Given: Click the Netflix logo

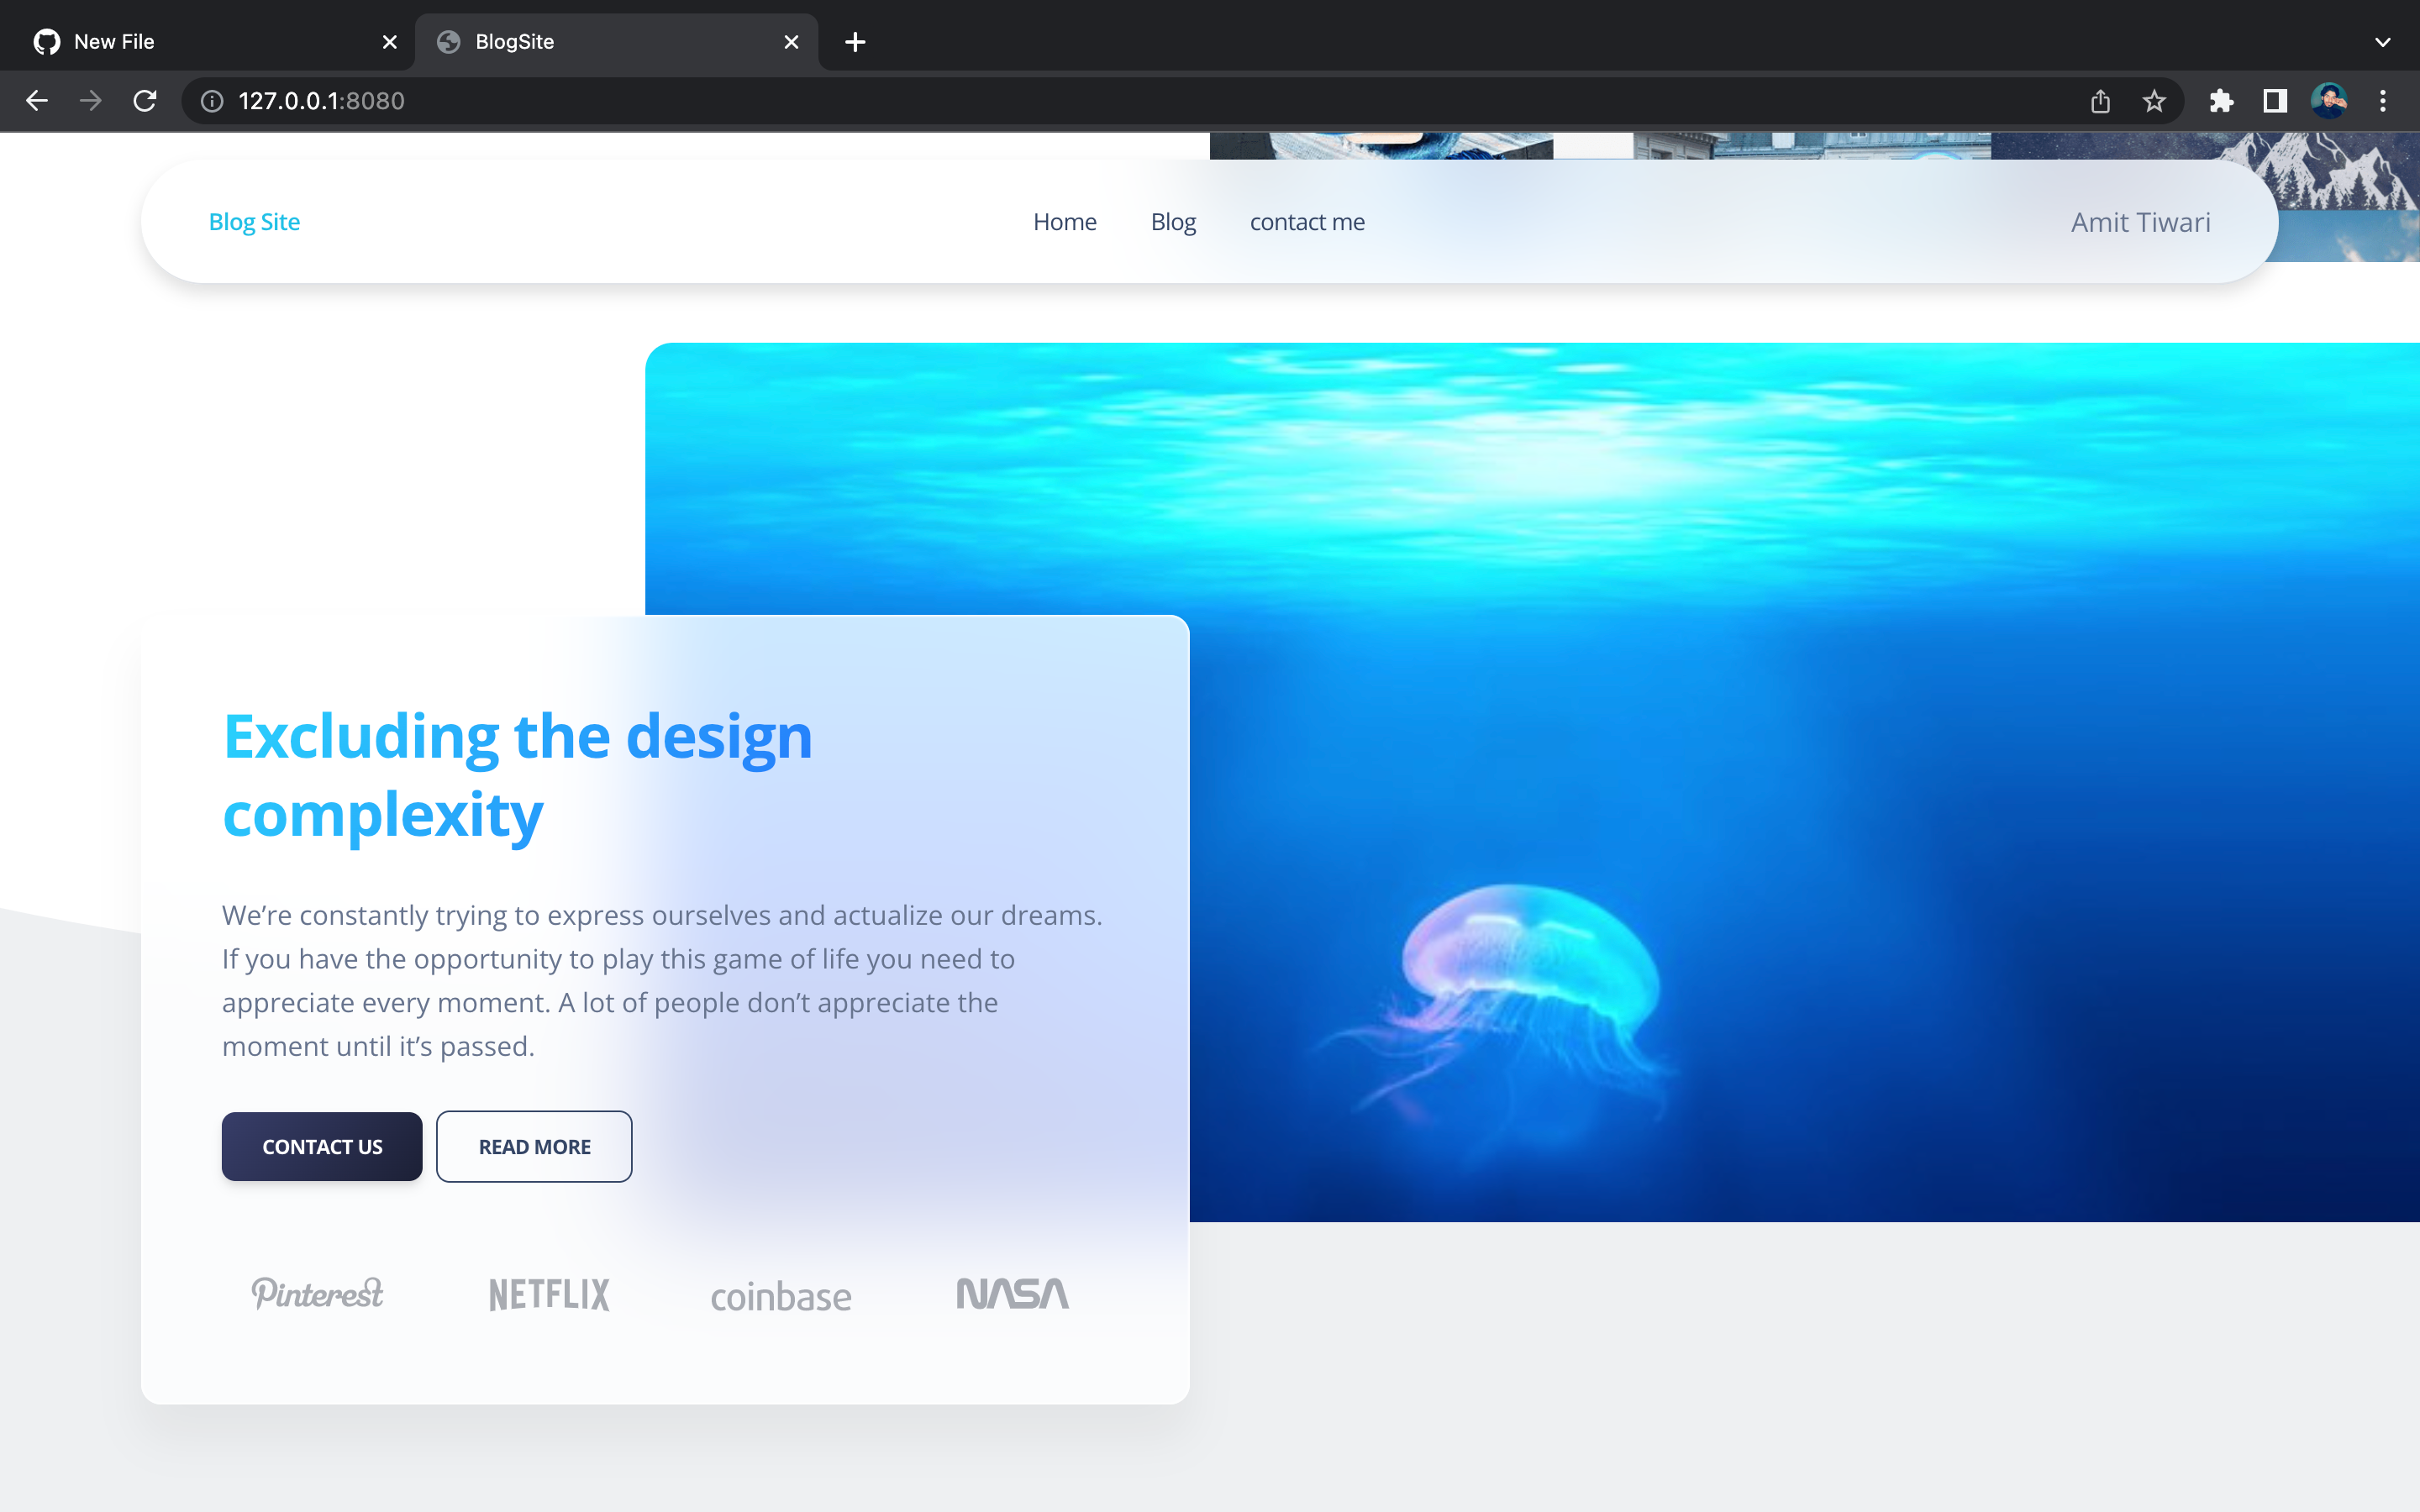Looking at the screenshot, I should (549, 1294).
